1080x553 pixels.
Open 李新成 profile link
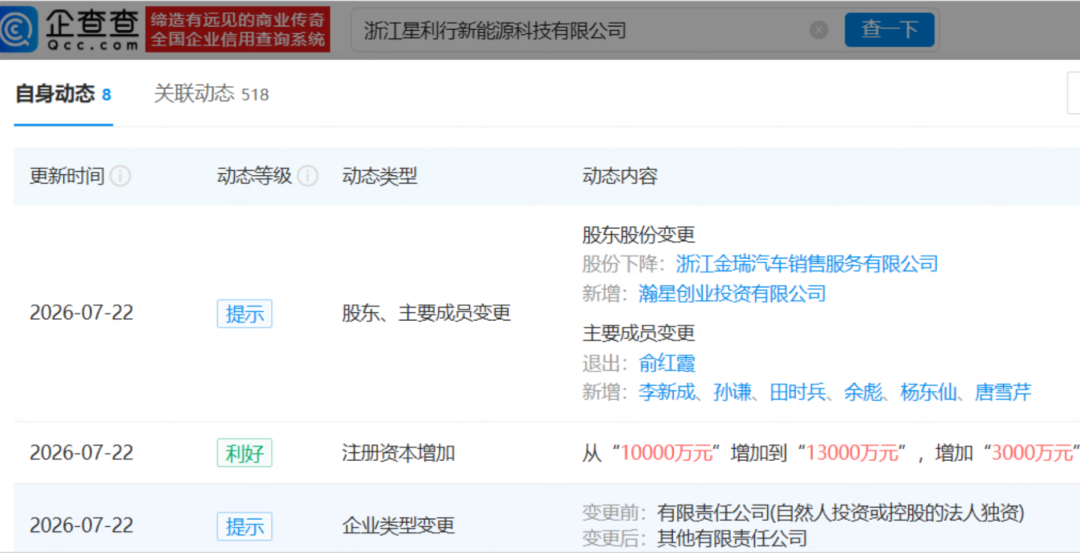[x=667, y=393]
